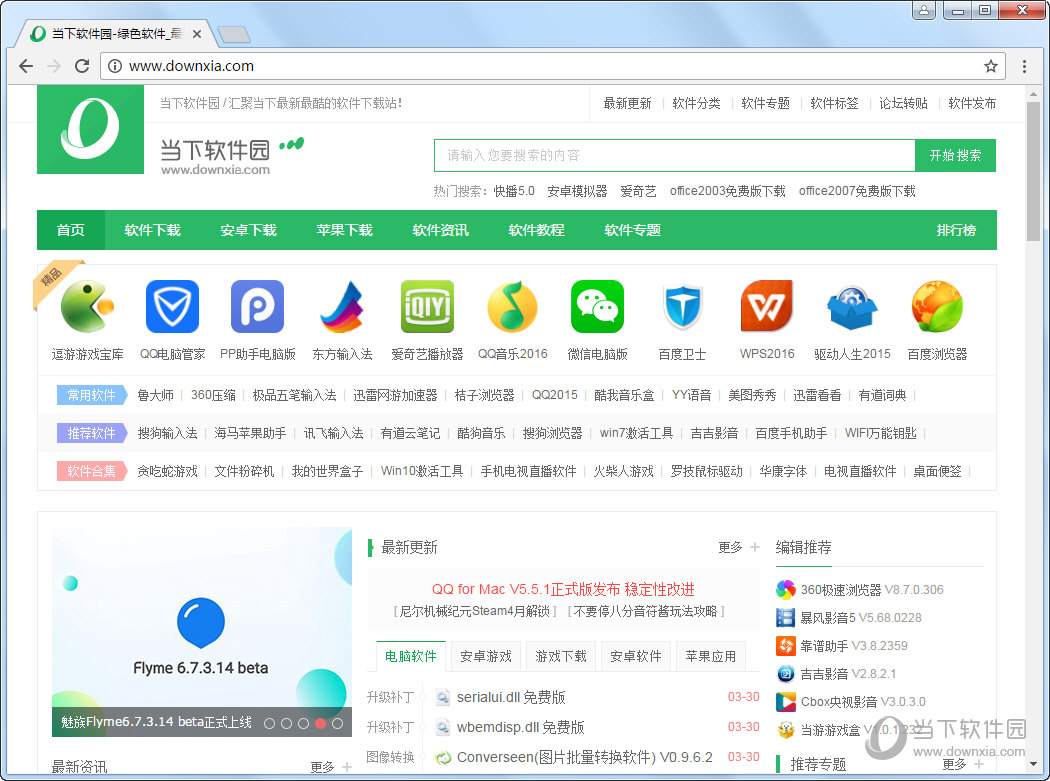Click the vertical scrollbar thumb
The image size is (1050, 781).
(1034, 171)
